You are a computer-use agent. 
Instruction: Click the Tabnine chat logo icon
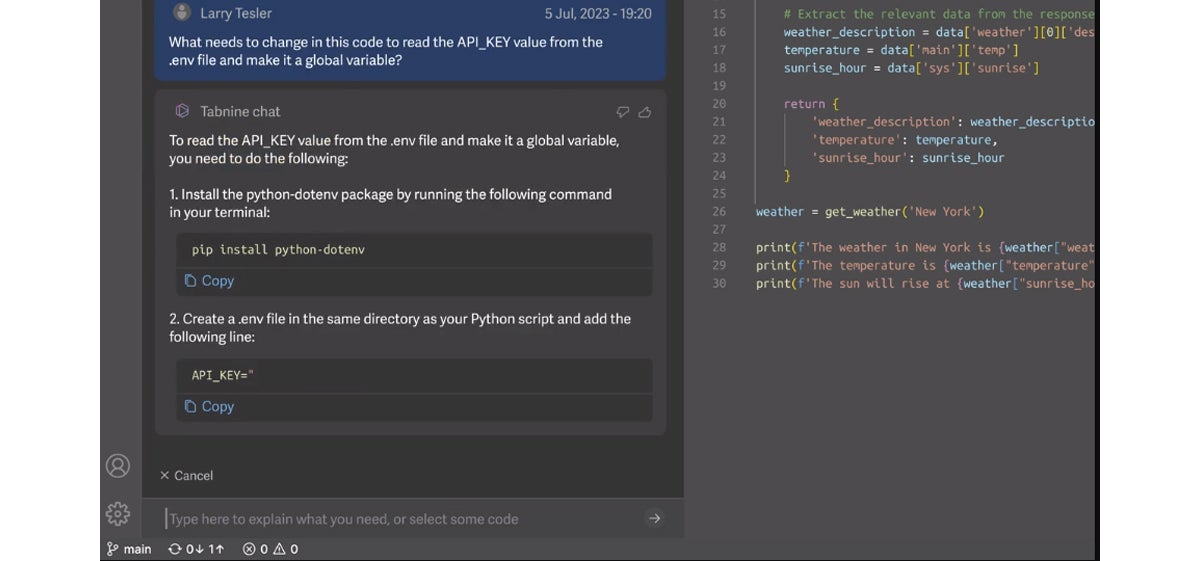(182, 111)
